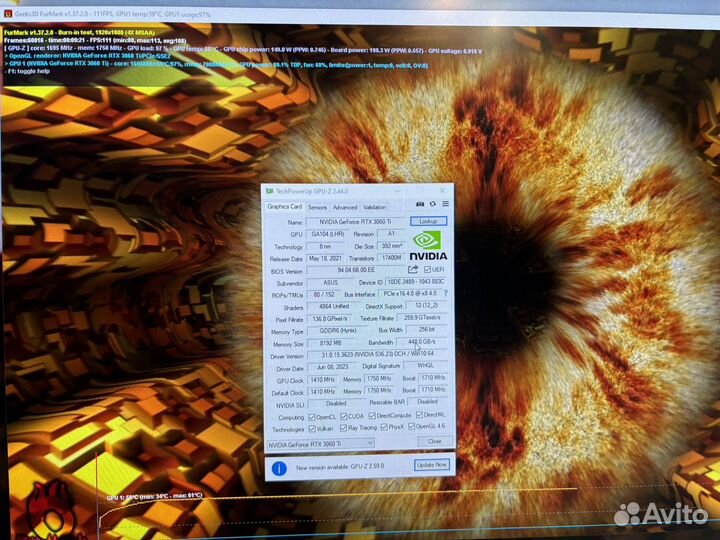The width and height of the screenshot is (720, 540).
Task: Click the Update Now button
Action: 432,465
